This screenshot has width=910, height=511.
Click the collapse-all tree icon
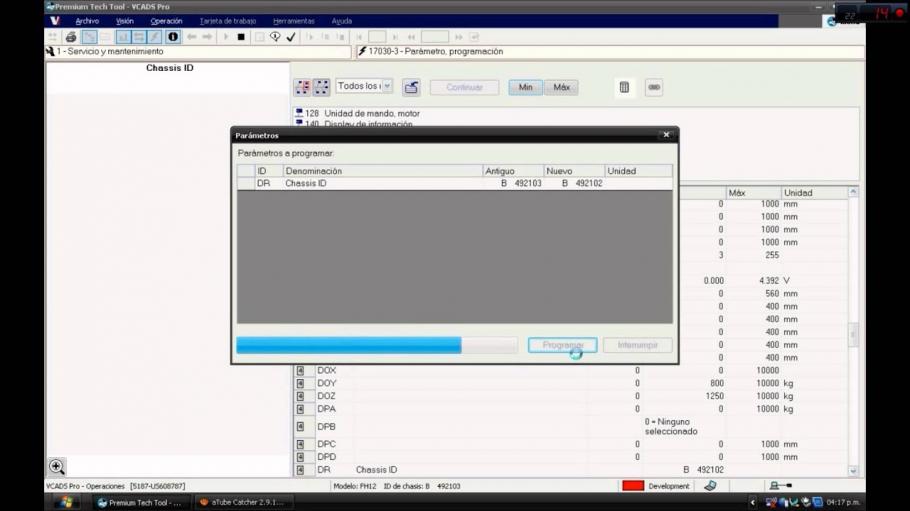[x=322, y=87]
